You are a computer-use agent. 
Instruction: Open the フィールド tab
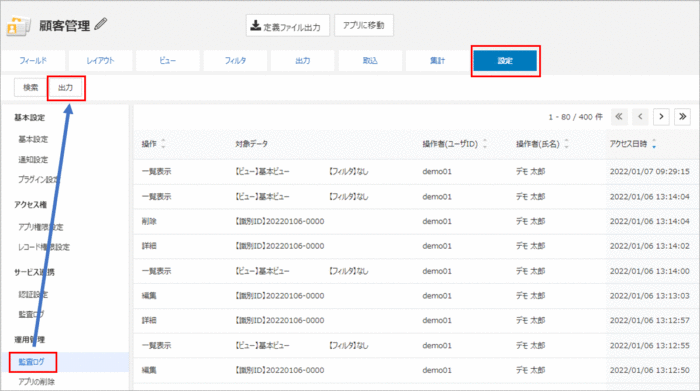[33, 61]
